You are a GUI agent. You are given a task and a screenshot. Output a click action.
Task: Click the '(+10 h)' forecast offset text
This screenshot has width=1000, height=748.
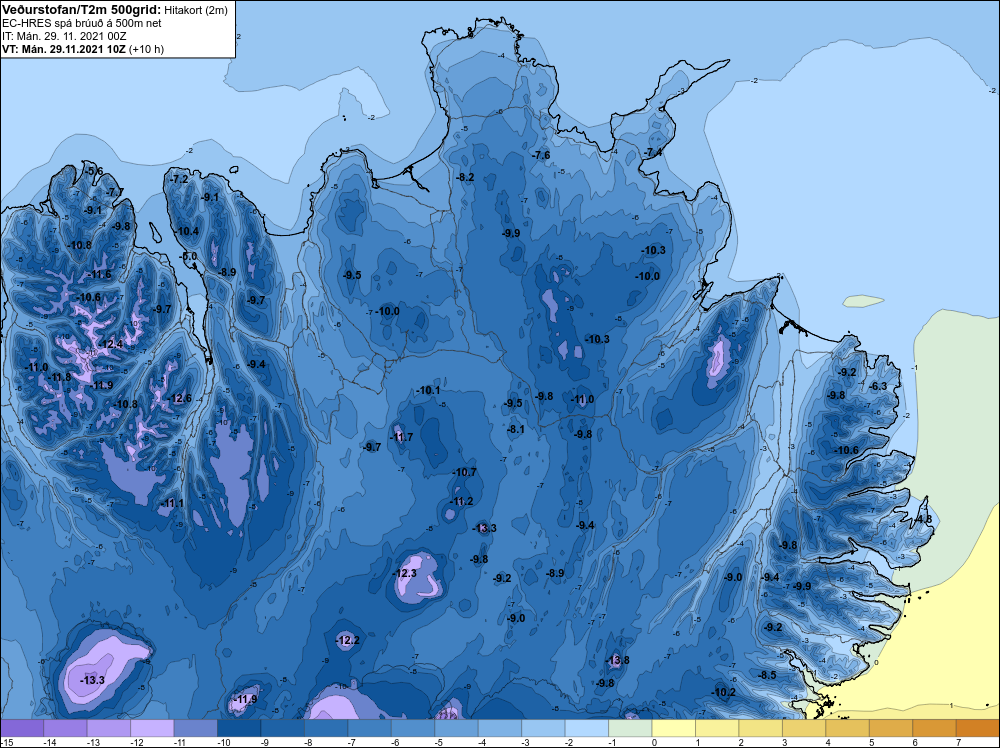point(147,49)
